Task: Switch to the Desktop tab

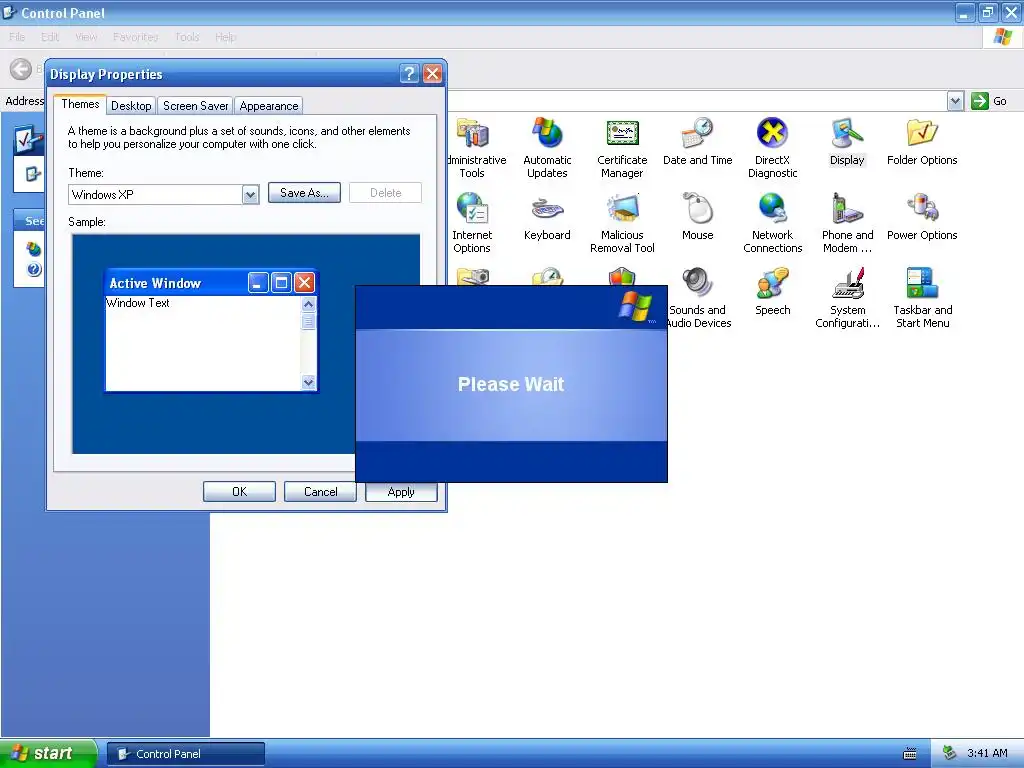Action: pyautogui.click(x=131, y=106)
